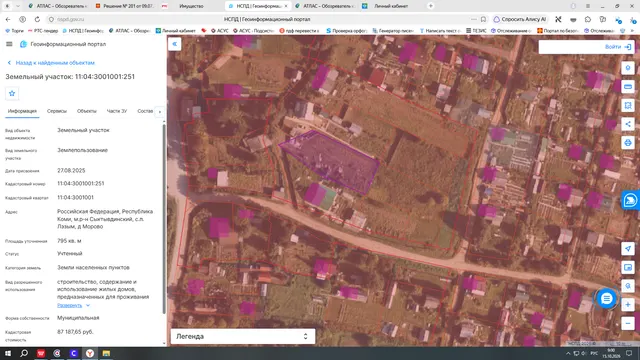640x360 pixels.
Task: Open the ТЕЗИС bookmark
Action: click(x=476, y=31)
